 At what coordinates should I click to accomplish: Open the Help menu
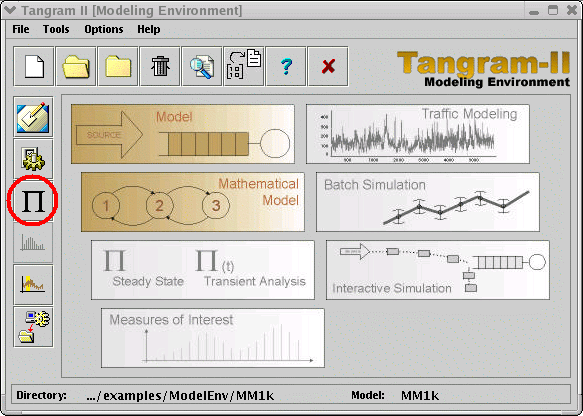(149, 29)
